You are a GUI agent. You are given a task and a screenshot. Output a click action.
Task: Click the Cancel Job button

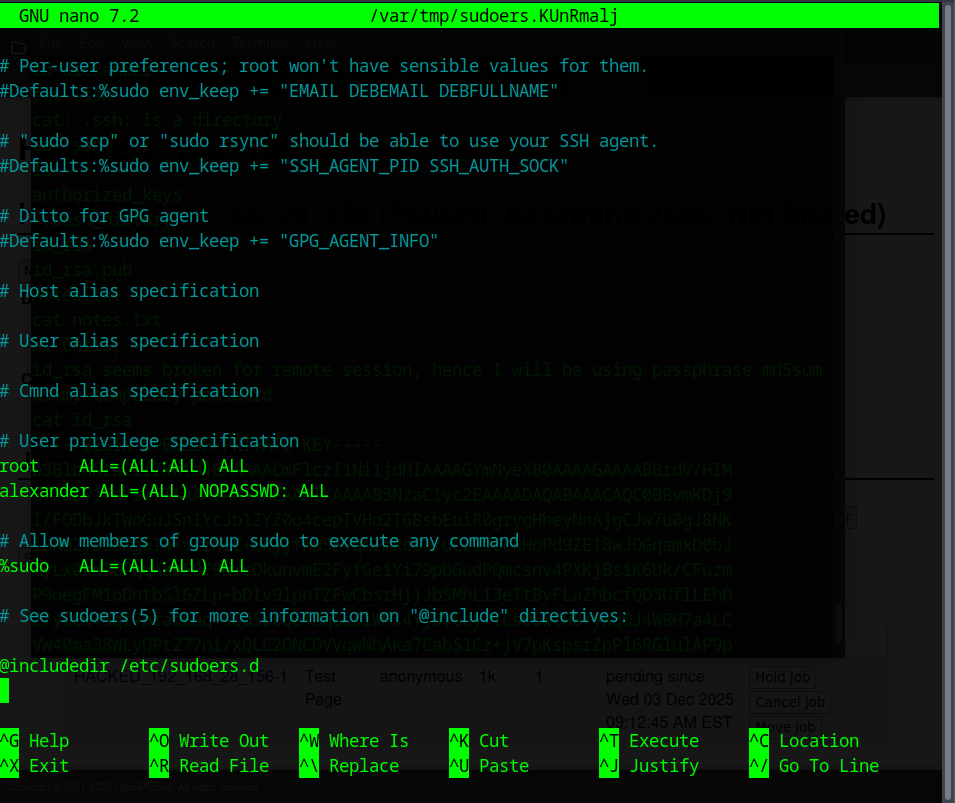coord(790,702)
